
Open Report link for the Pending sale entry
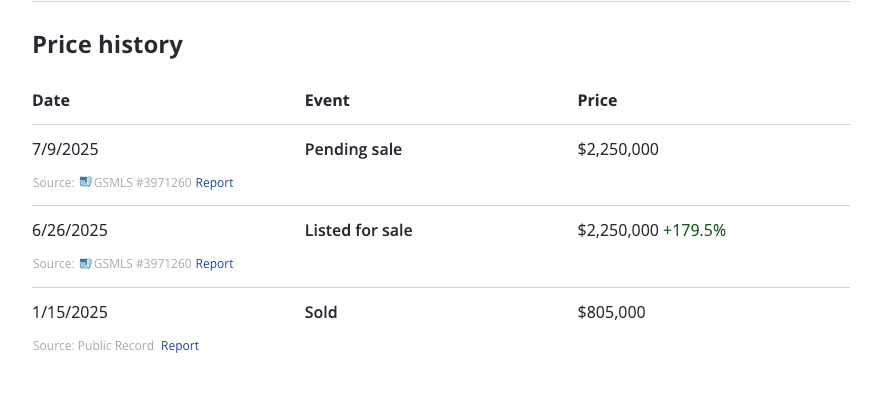click(x=214, y=182)
